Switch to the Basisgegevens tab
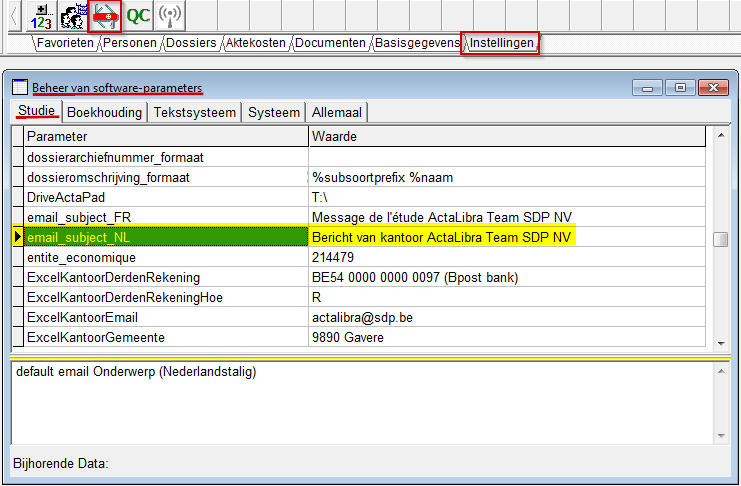The height and width of the screenshot is (486, 741). (x=417, y=43)
